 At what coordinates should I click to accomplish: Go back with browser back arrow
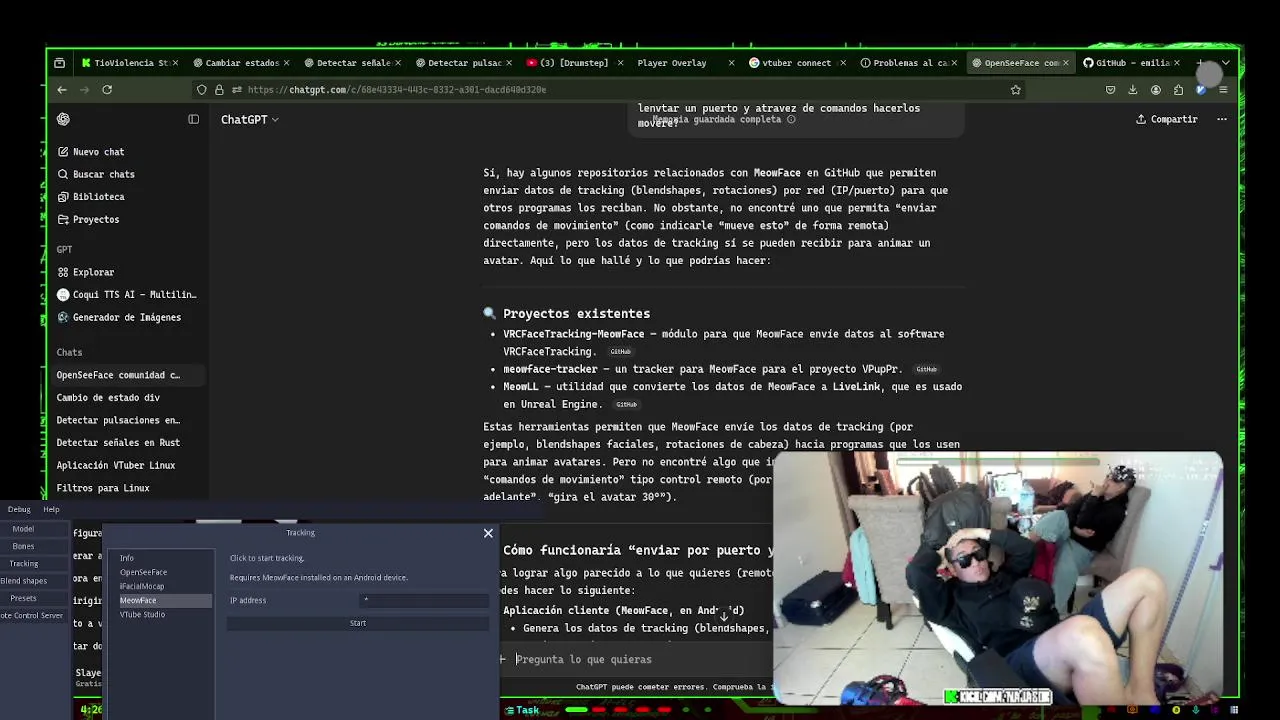[62, 90]
